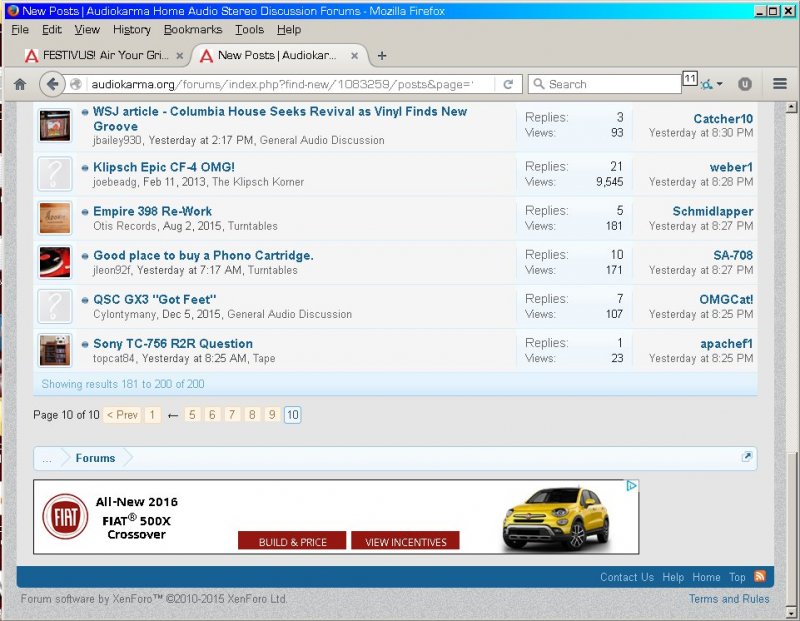Open the dropdown arrow next to the extension icon
This screenshot has width=800, height=621.
click(x=719, y=84)
